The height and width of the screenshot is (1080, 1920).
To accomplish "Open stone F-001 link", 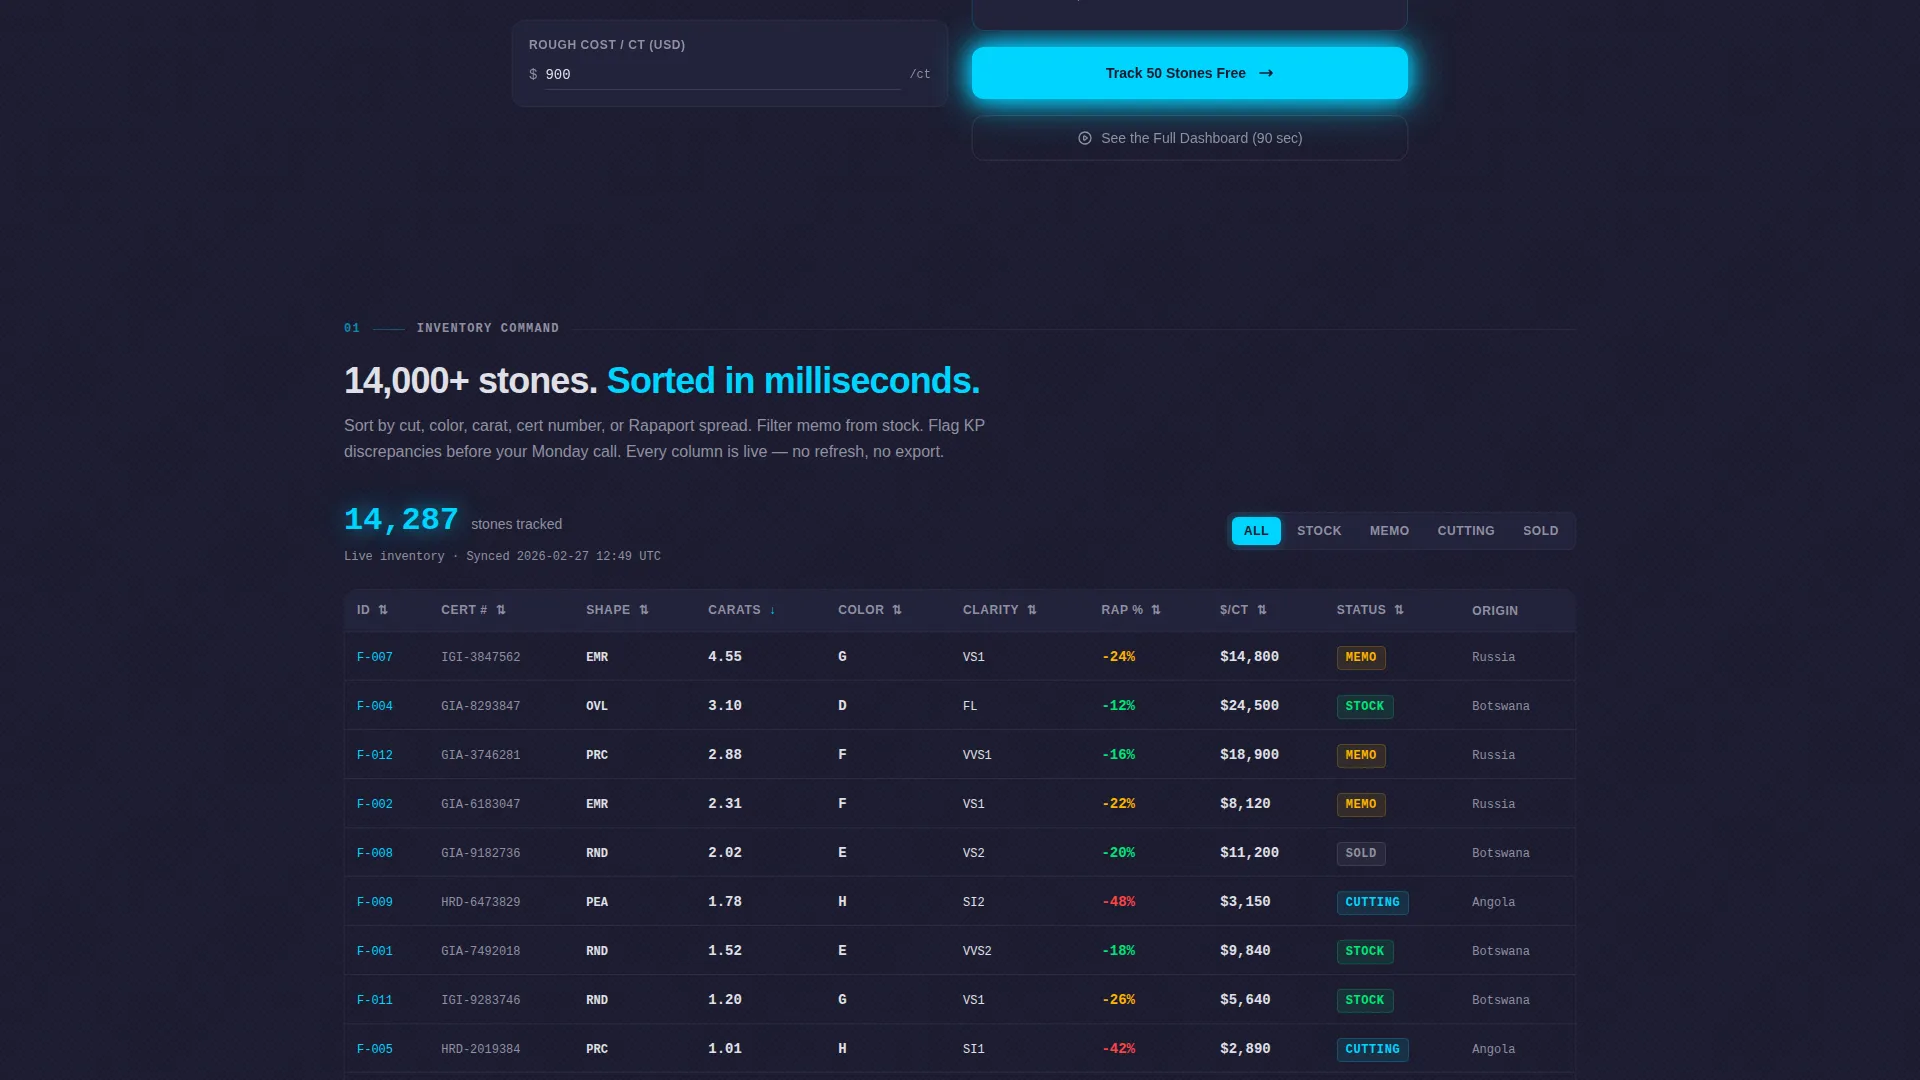I will click(x=375, y=951).
